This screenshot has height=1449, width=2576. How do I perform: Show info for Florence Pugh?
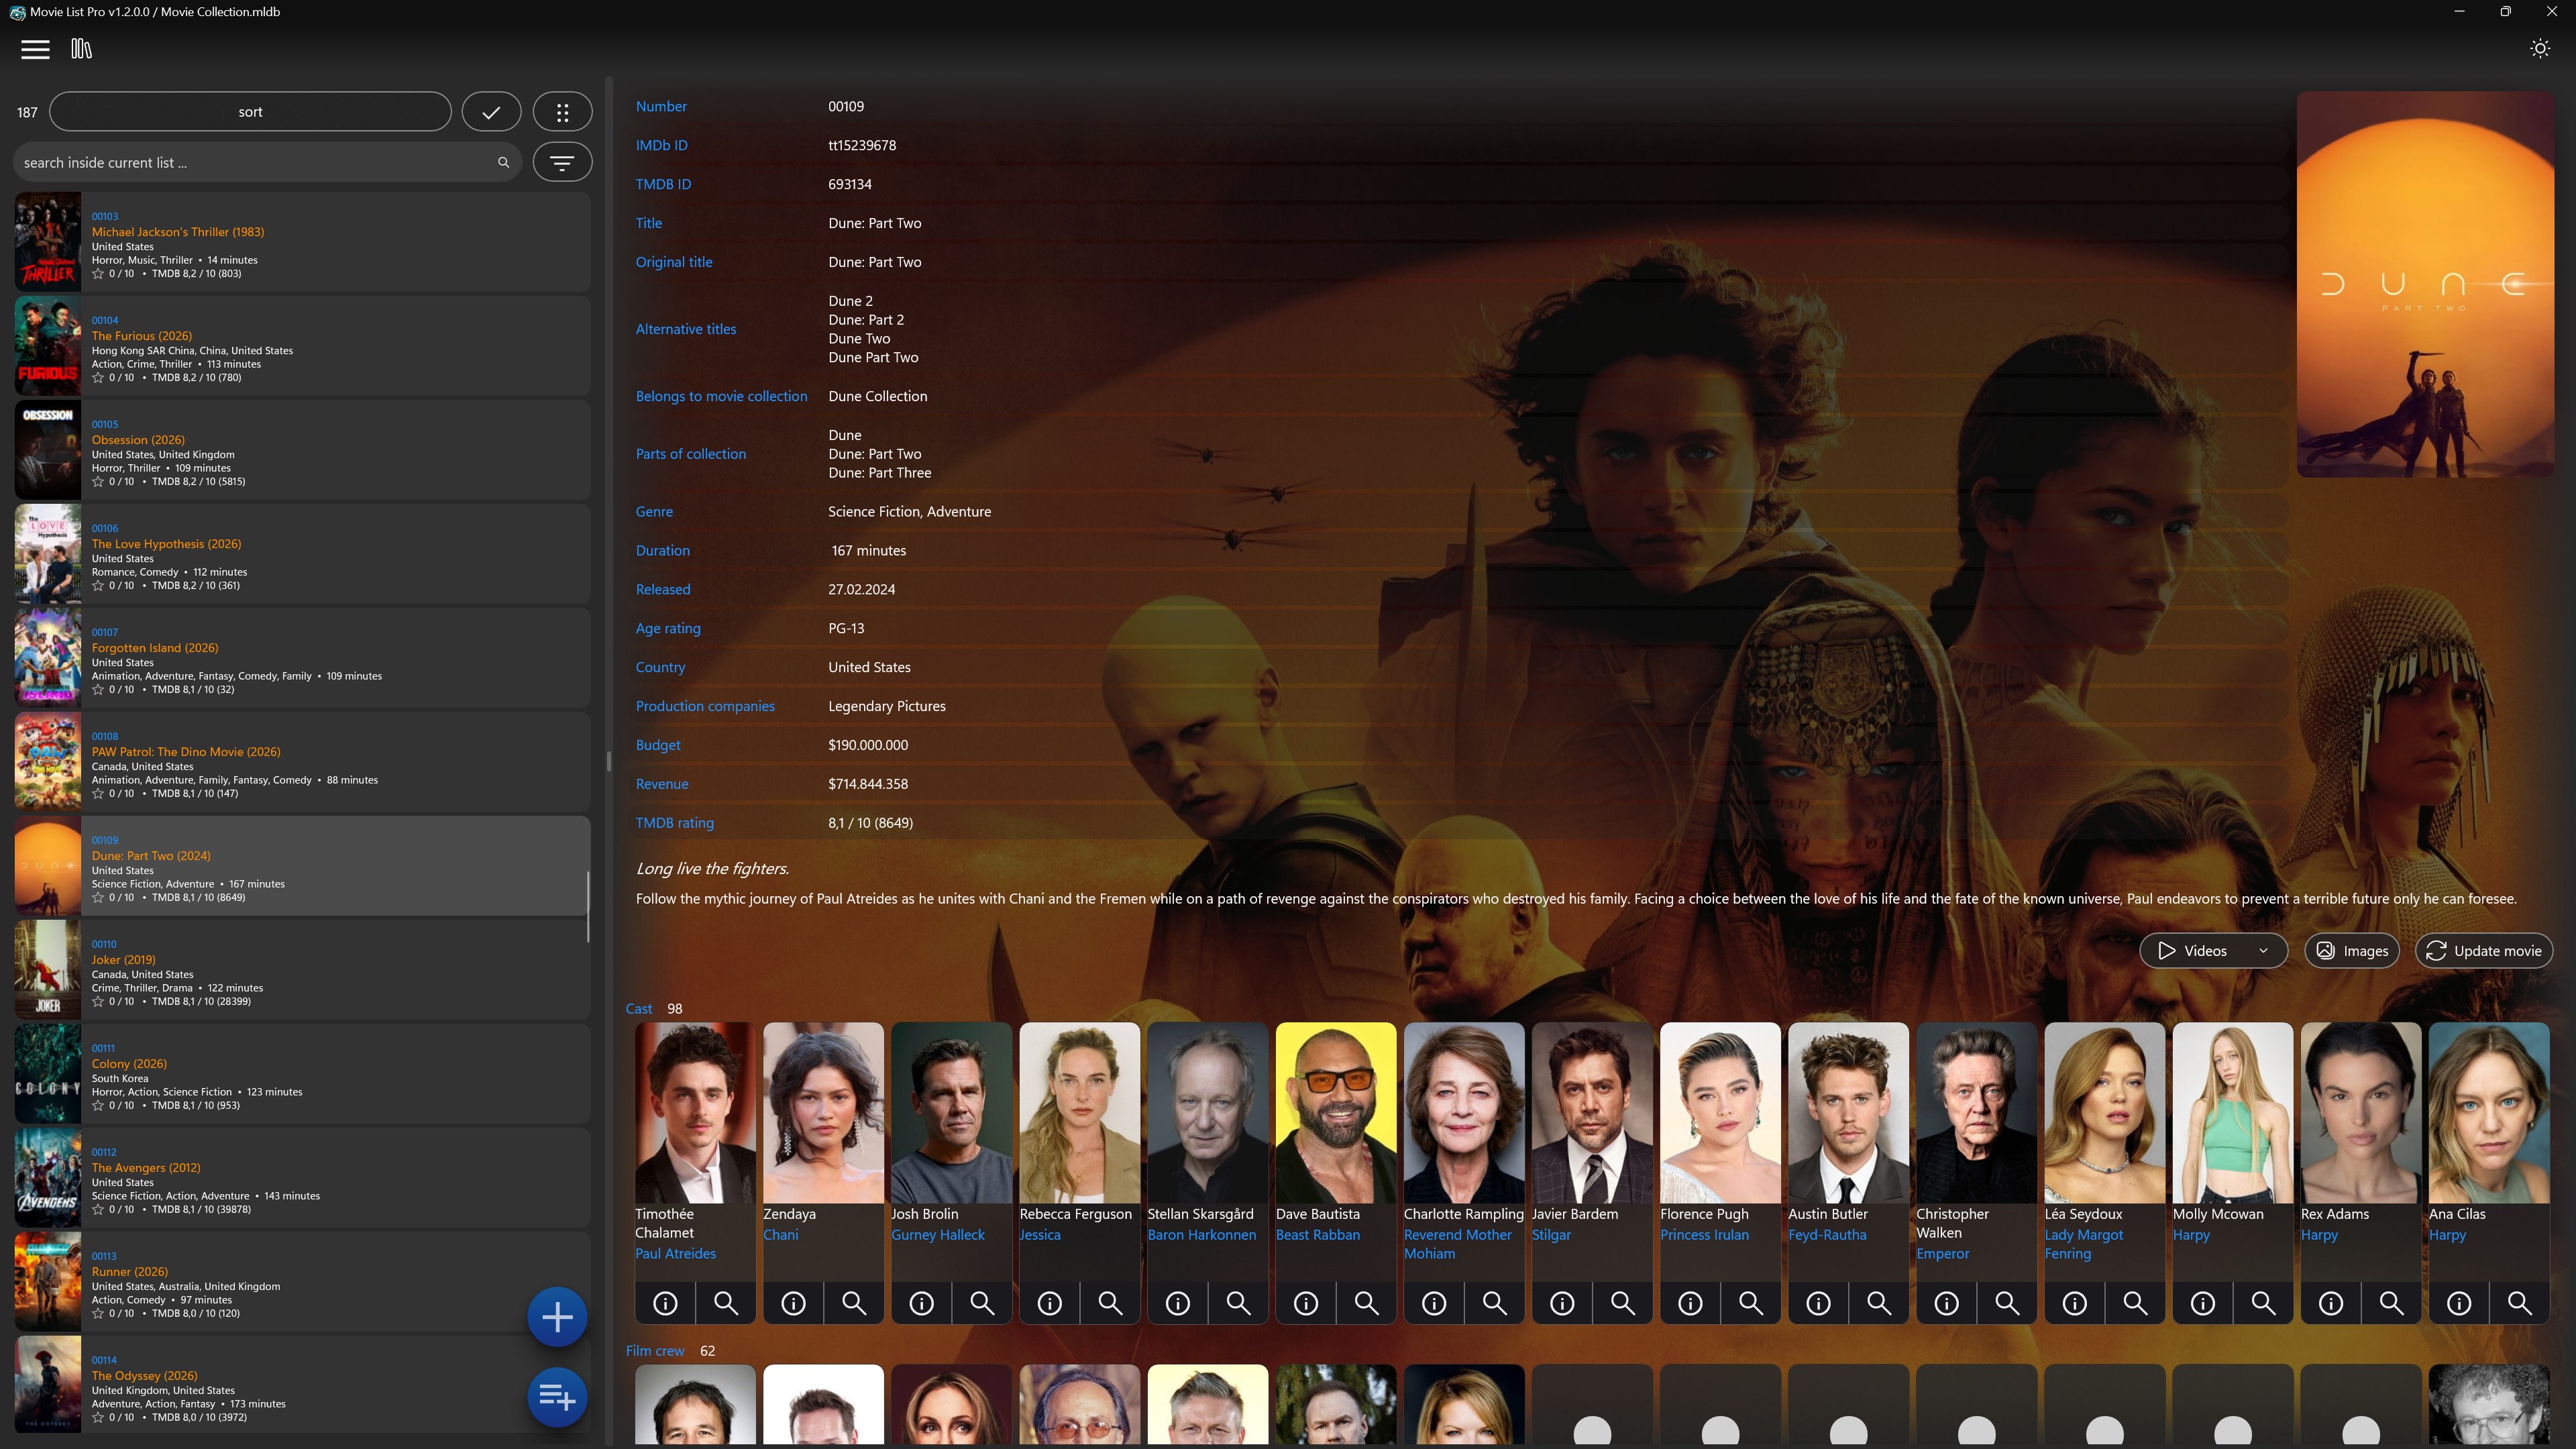pyautogui.click(x=1690, y=1303)
